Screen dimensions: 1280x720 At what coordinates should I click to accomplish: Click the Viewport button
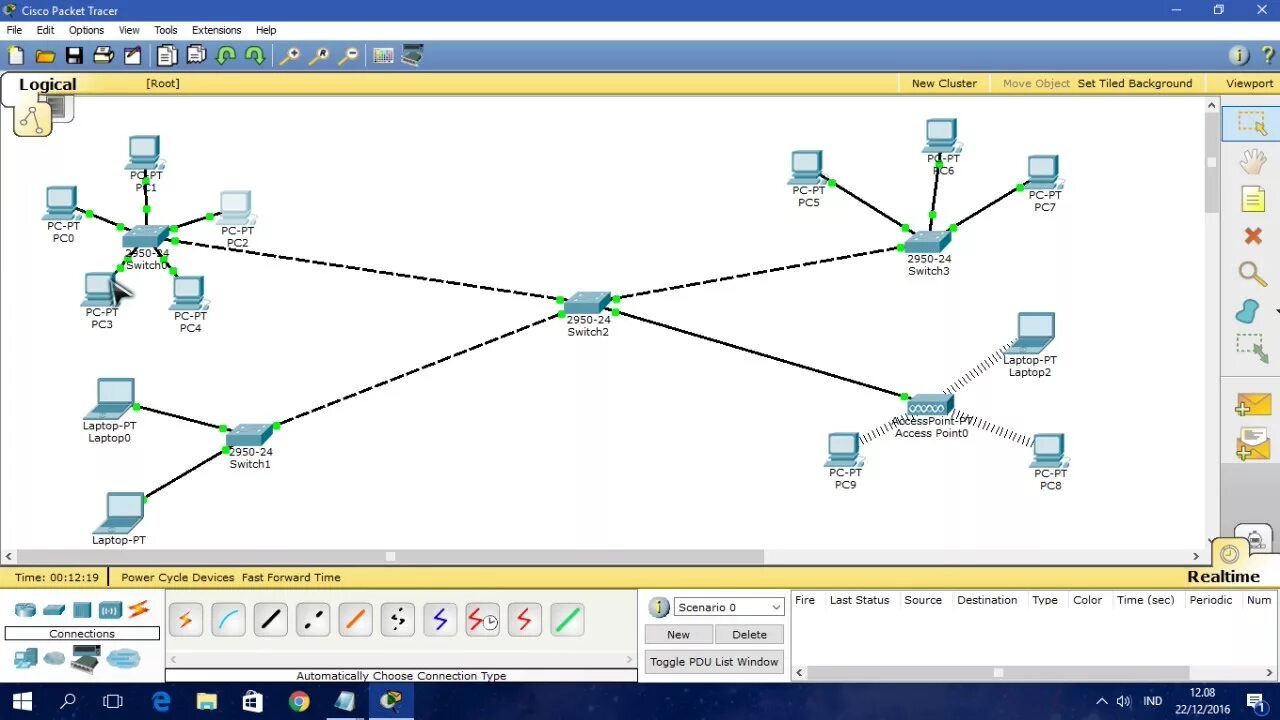[1250, 83]
